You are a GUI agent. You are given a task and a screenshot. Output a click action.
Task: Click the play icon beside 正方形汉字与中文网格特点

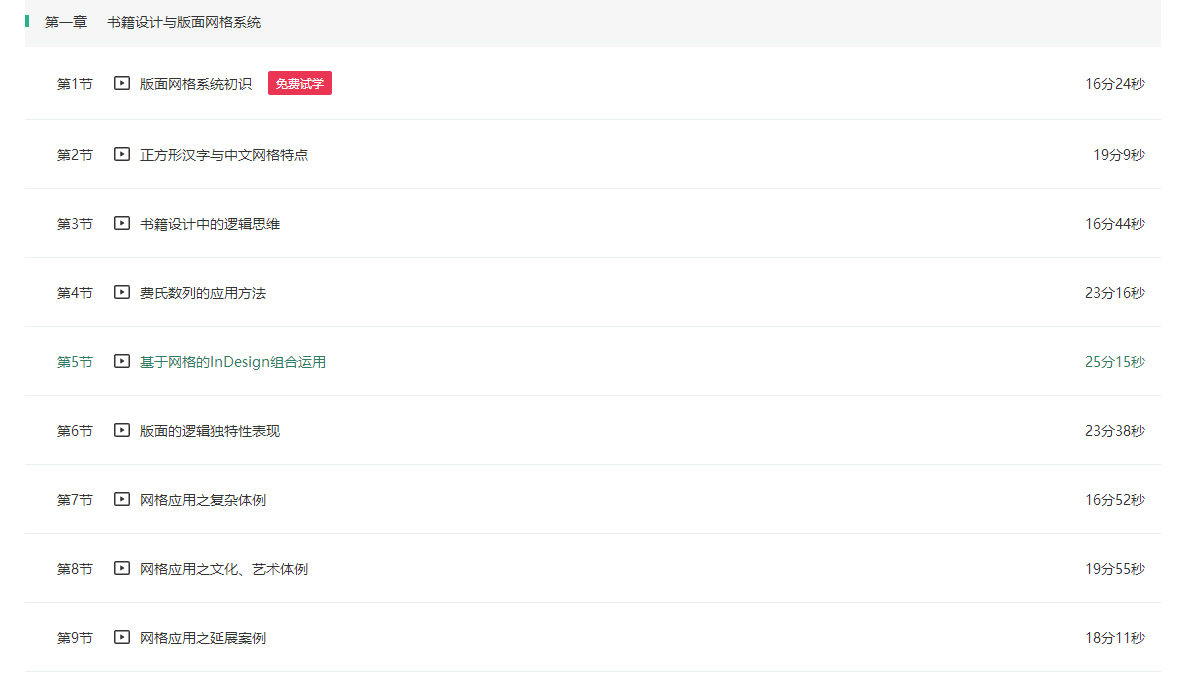(122, 155)
